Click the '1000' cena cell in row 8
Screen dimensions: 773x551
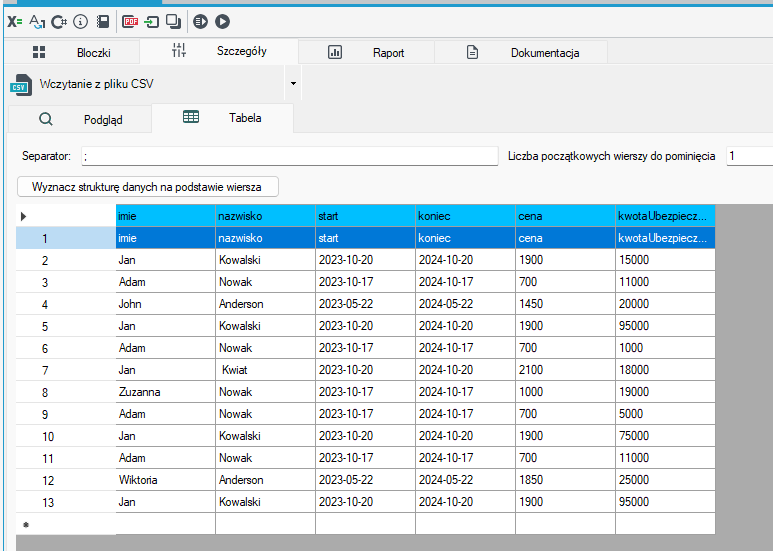[566, 392]
